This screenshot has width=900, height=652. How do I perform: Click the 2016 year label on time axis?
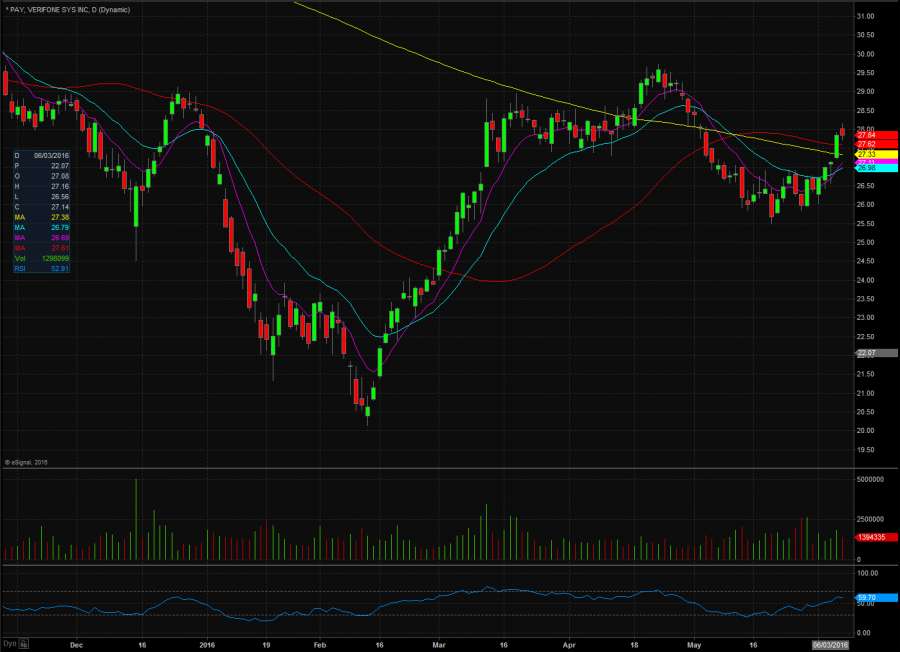click(208, 646)
